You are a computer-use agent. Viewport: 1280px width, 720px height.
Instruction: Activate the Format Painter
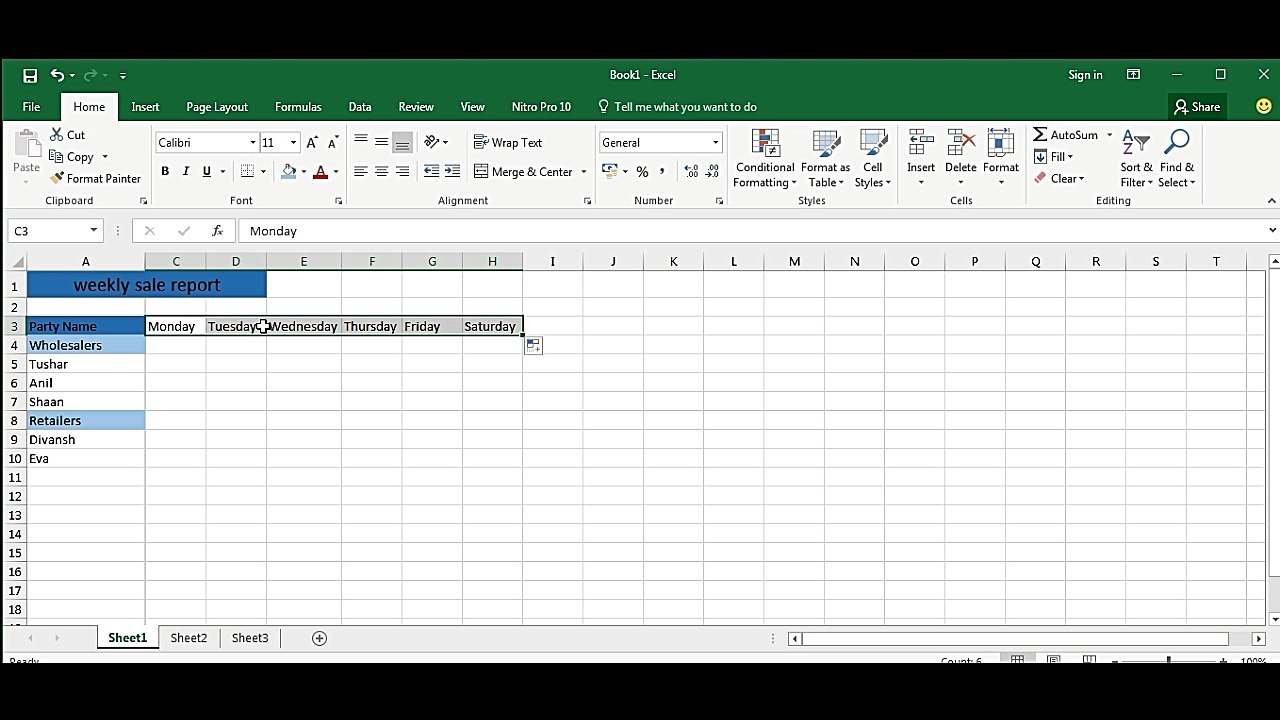(95, 179)
